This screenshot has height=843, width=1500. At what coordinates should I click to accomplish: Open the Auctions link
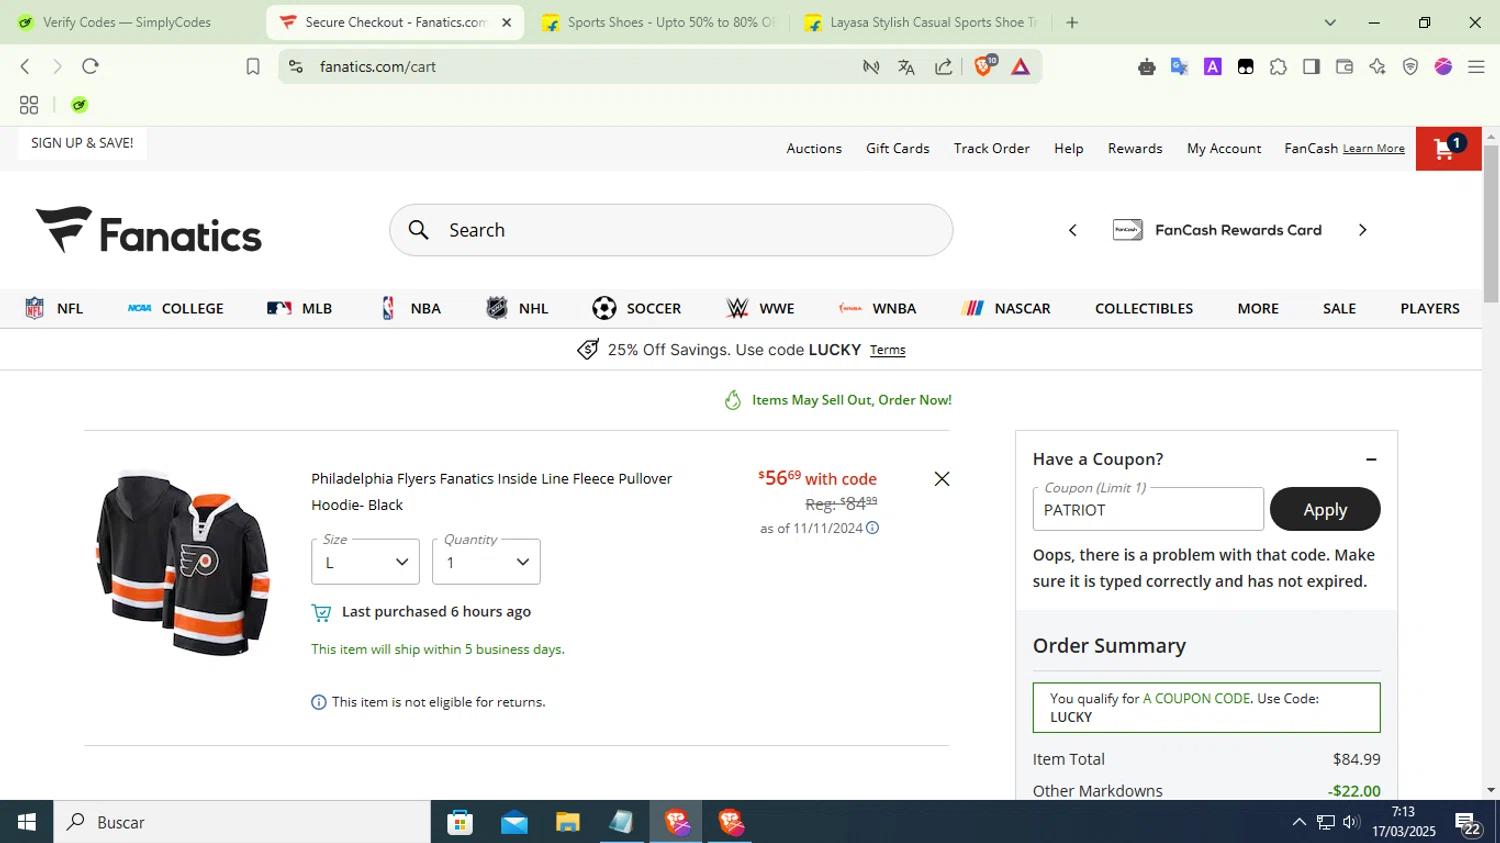click(x=814, y=148)
